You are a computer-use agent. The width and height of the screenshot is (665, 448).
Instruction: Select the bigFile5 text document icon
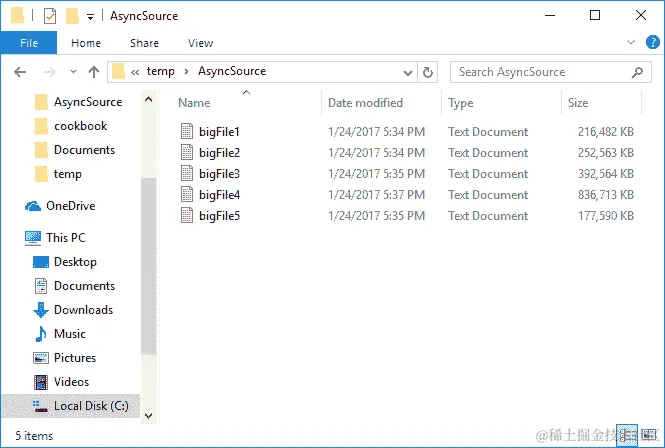[187, 216]
